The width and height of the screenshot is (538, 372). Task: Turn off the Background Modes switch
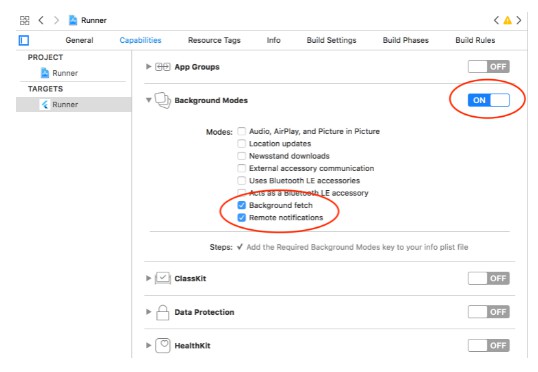click(489, 100)
